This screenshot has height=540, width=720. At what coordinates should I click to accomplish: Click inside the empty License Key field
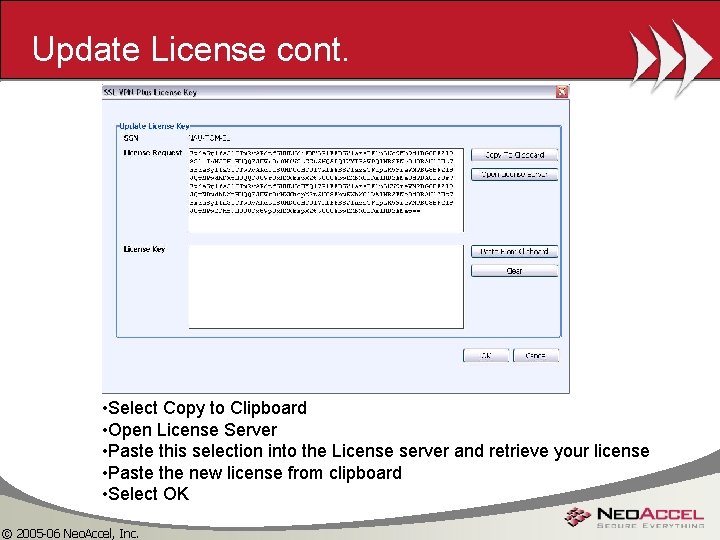pos(326,286)
